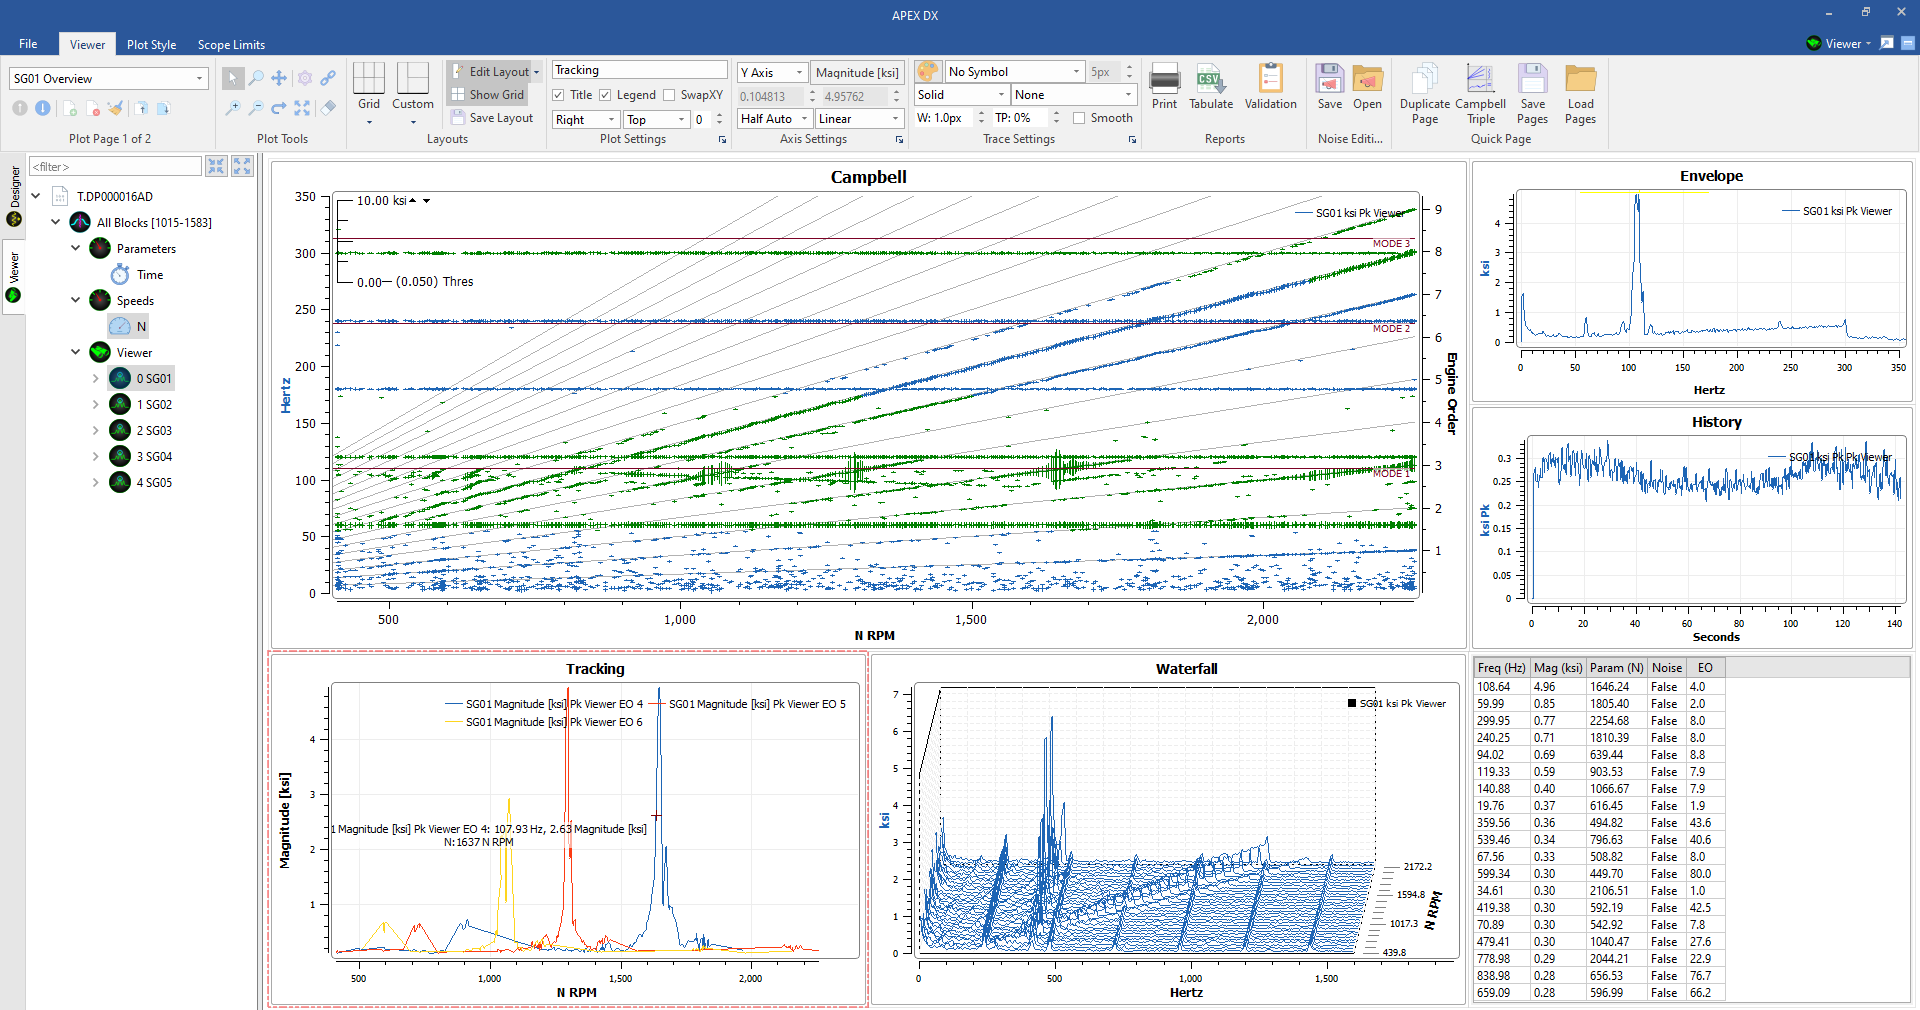
Task: Click the delete plot page icon
Action: tap(93, 108)
